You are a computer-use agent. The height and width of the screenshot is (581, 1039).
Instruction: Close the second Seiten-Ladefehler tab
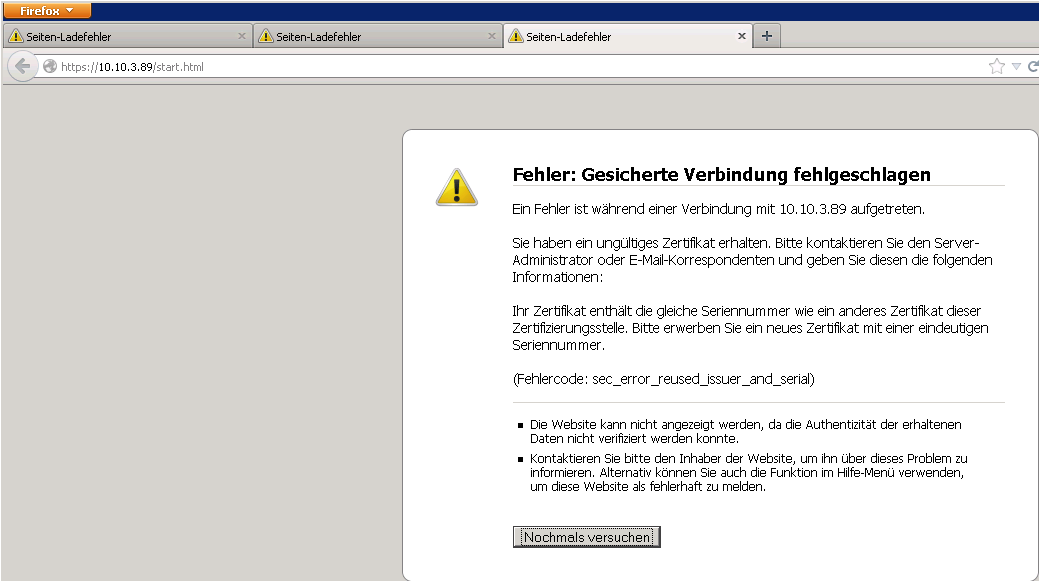tap(491, 36)
